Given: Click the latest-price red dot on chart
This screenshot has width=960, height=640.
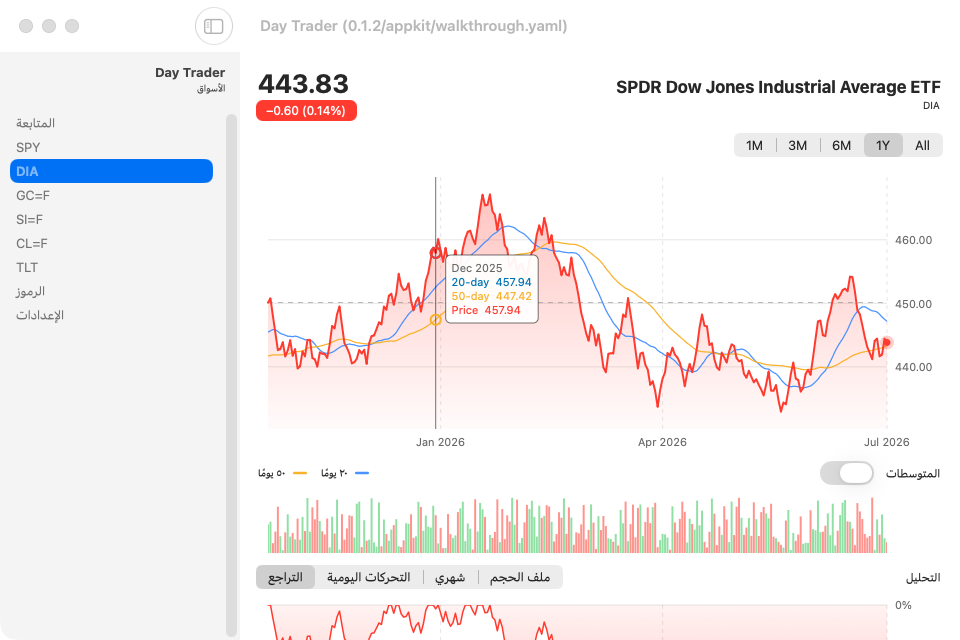Looking at the screenshot, I should click(887, 342).
